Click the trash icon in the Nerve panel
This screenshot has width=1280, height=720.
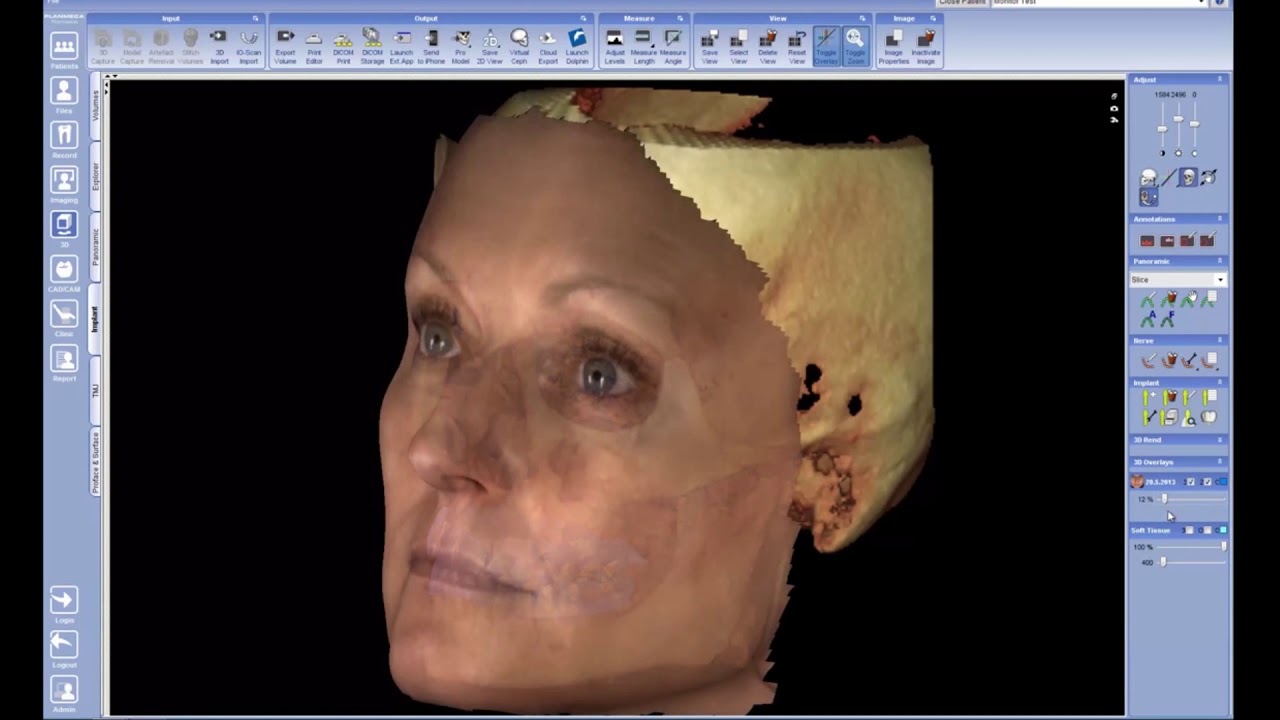click(x=1170, y=360)
